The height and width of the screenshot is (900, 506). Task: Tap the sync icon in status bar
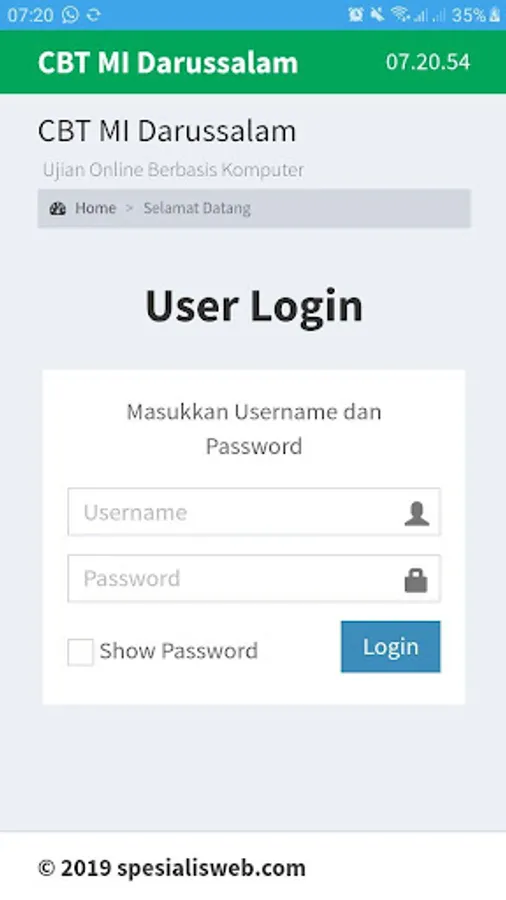[94, 15]
